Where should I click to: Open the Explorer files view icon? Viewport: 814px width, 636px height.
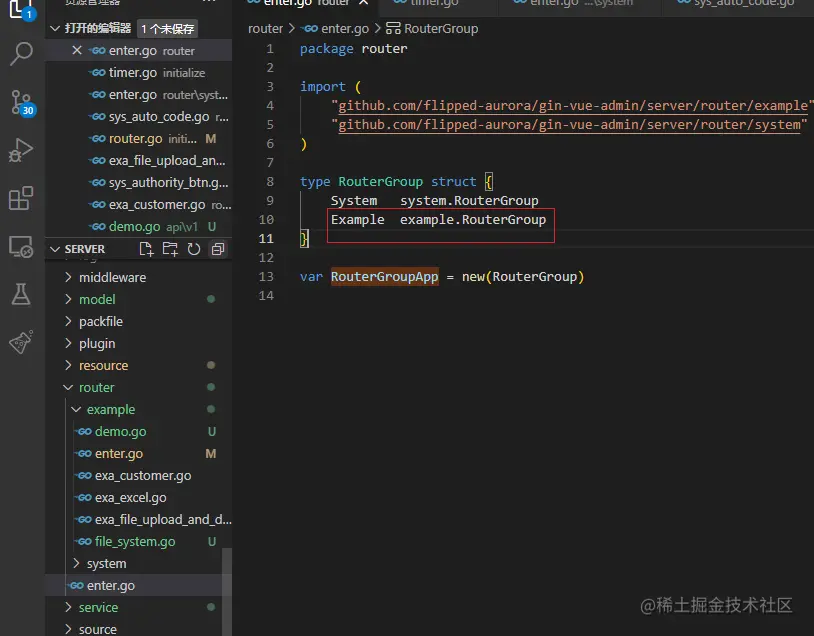tap(21, 9)
